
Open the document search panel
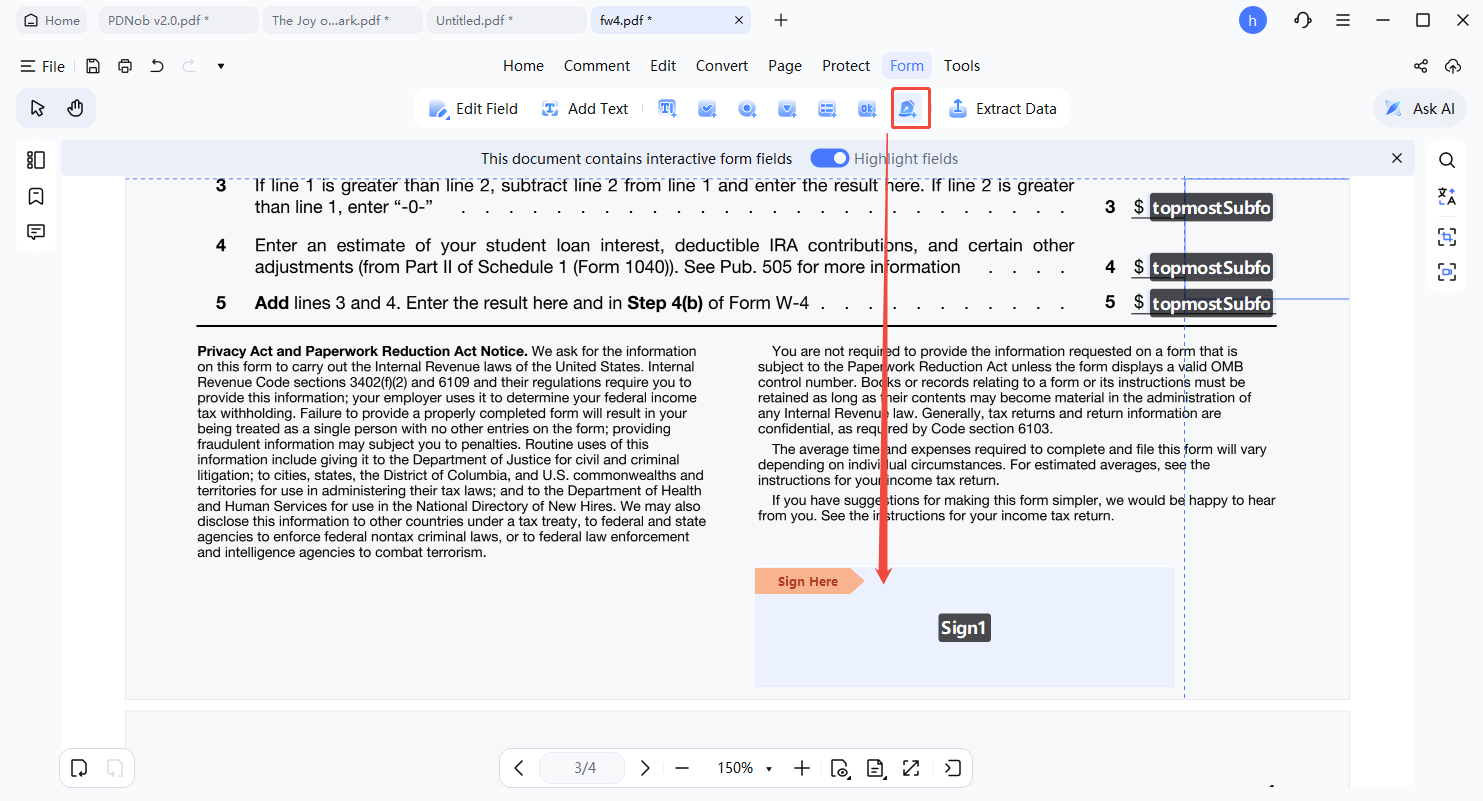(x=1447, y=159)
